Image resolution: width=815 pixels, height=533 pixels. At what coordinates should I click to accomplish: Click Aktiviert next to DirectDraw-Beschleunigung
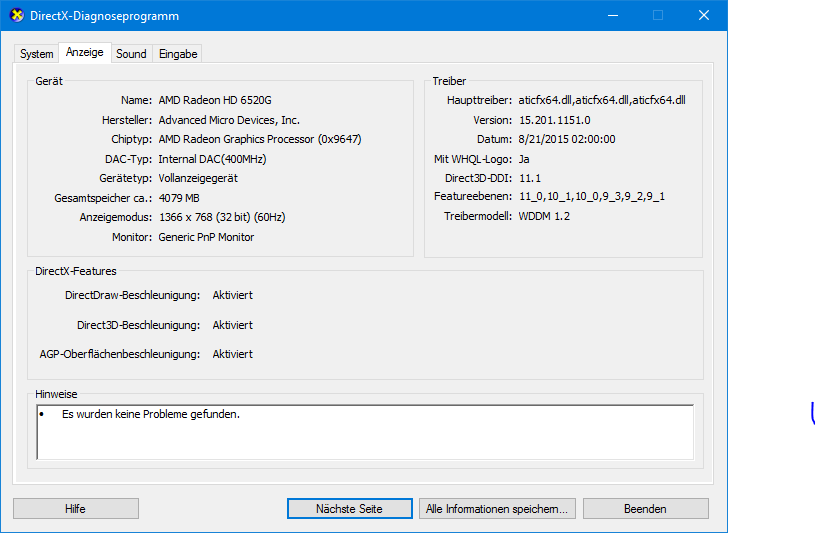232,295
